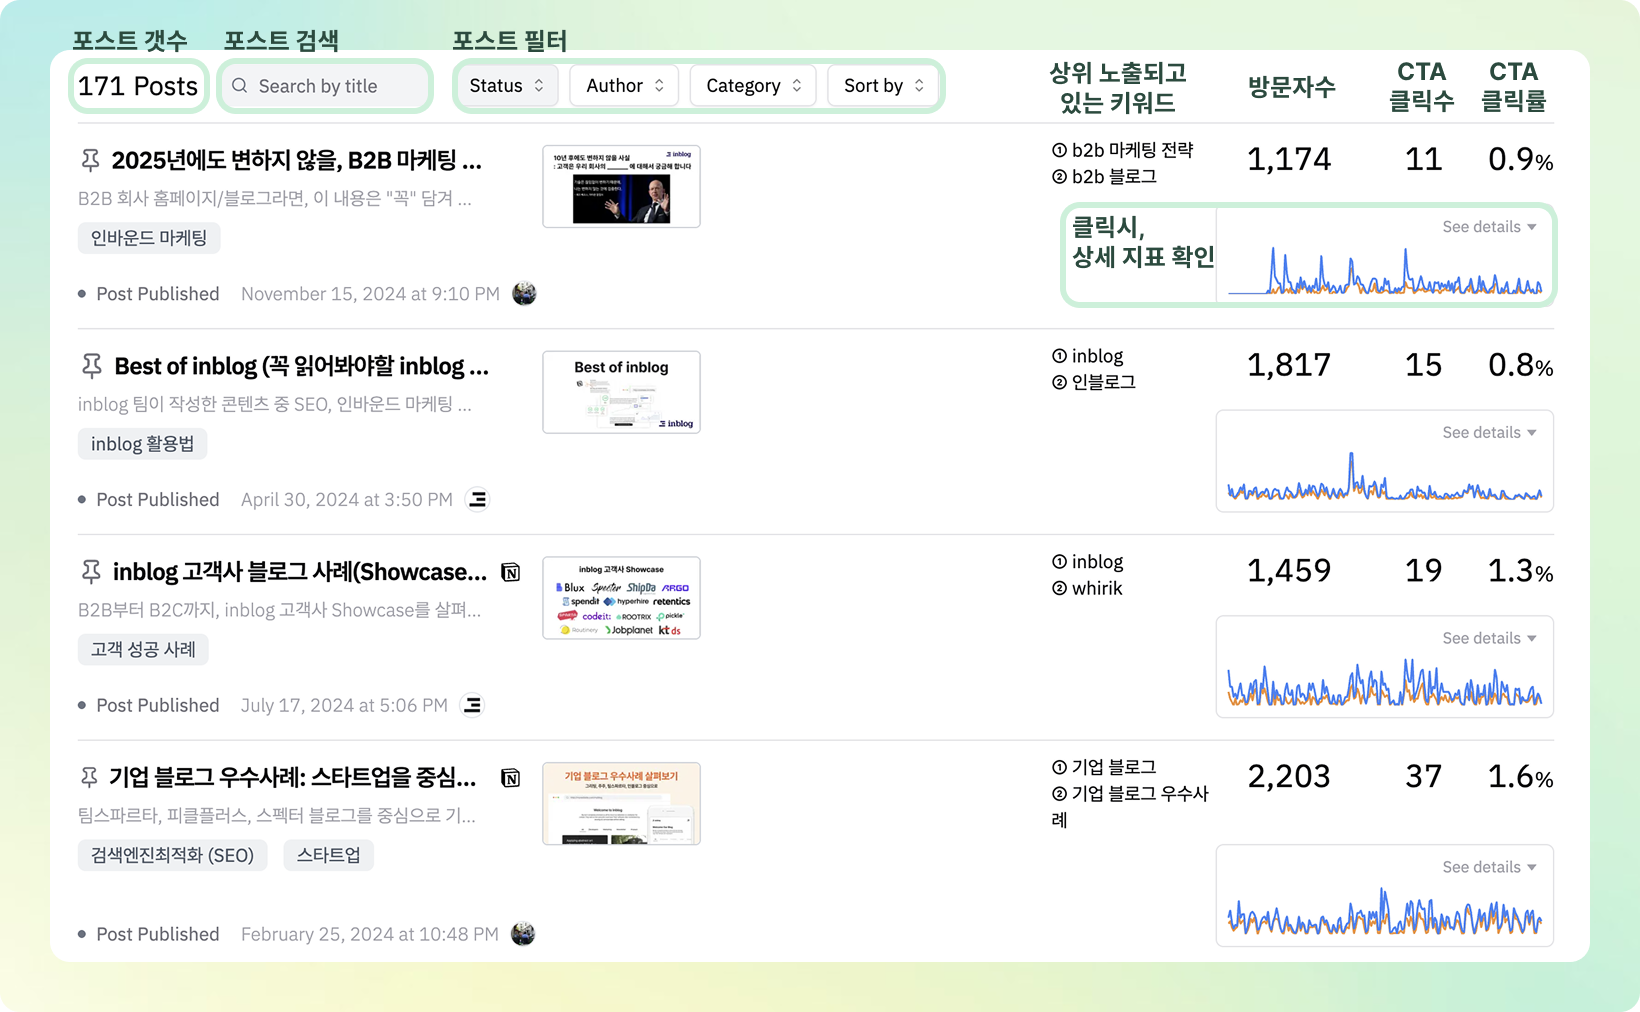Viewport: 1640px width, 1012px height.
Task: Click the author avatar on the November 15 post
Action: 524,294
